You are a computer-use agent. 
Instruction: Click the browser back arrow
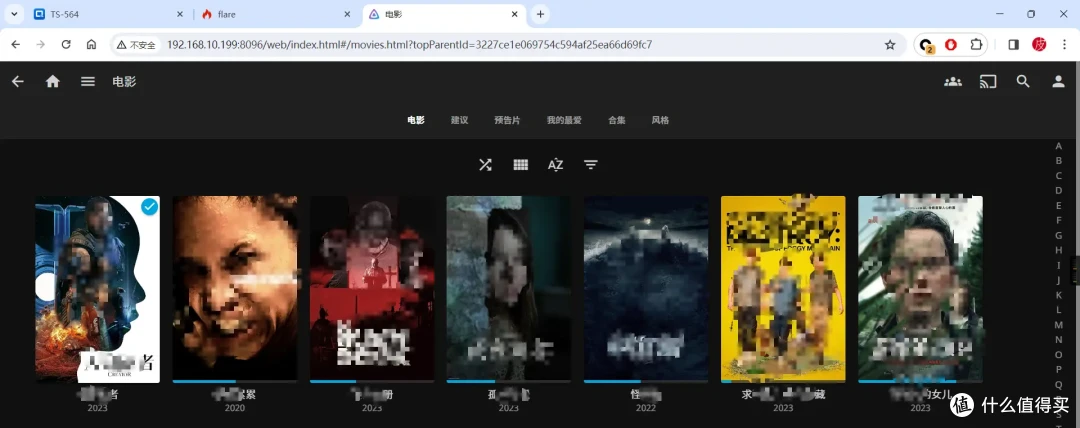point(16,44)
